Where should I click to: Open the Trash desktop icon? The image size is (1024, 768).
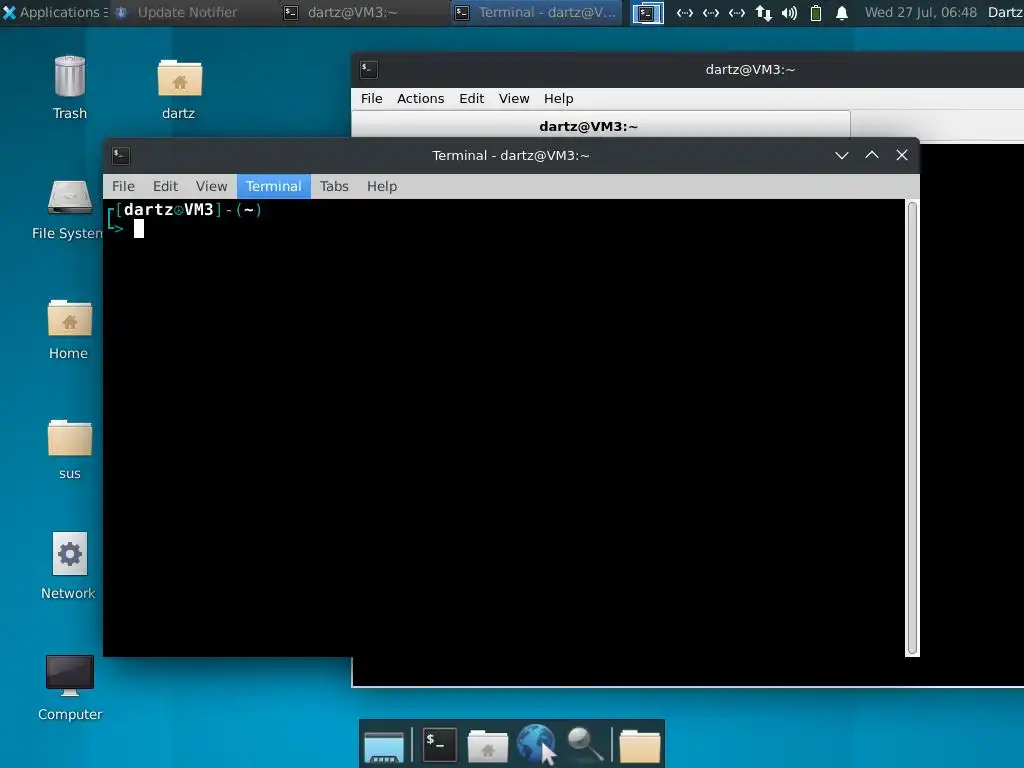(70, 87)
